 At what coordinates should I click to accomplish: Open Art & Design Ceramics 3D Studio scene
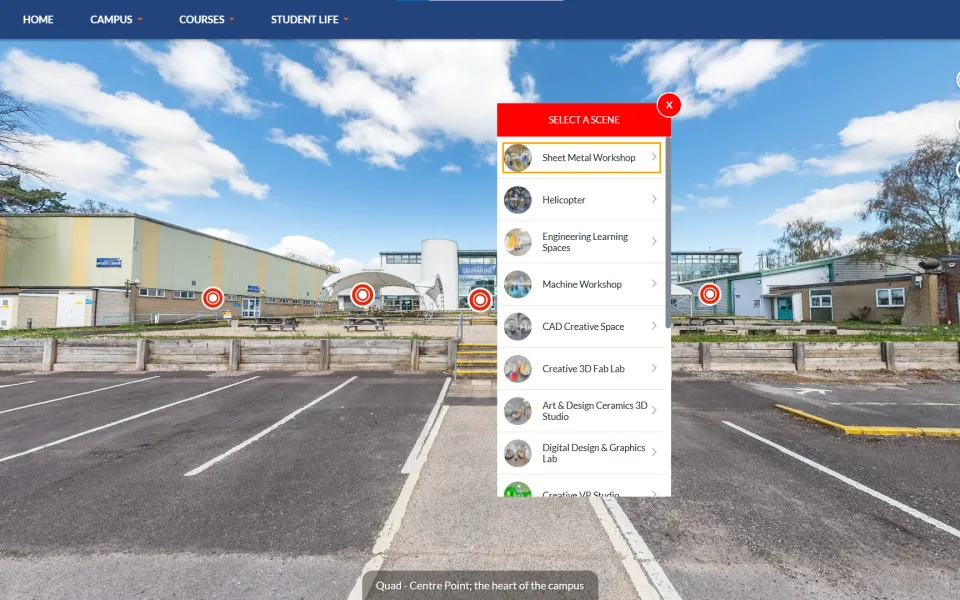581,411
